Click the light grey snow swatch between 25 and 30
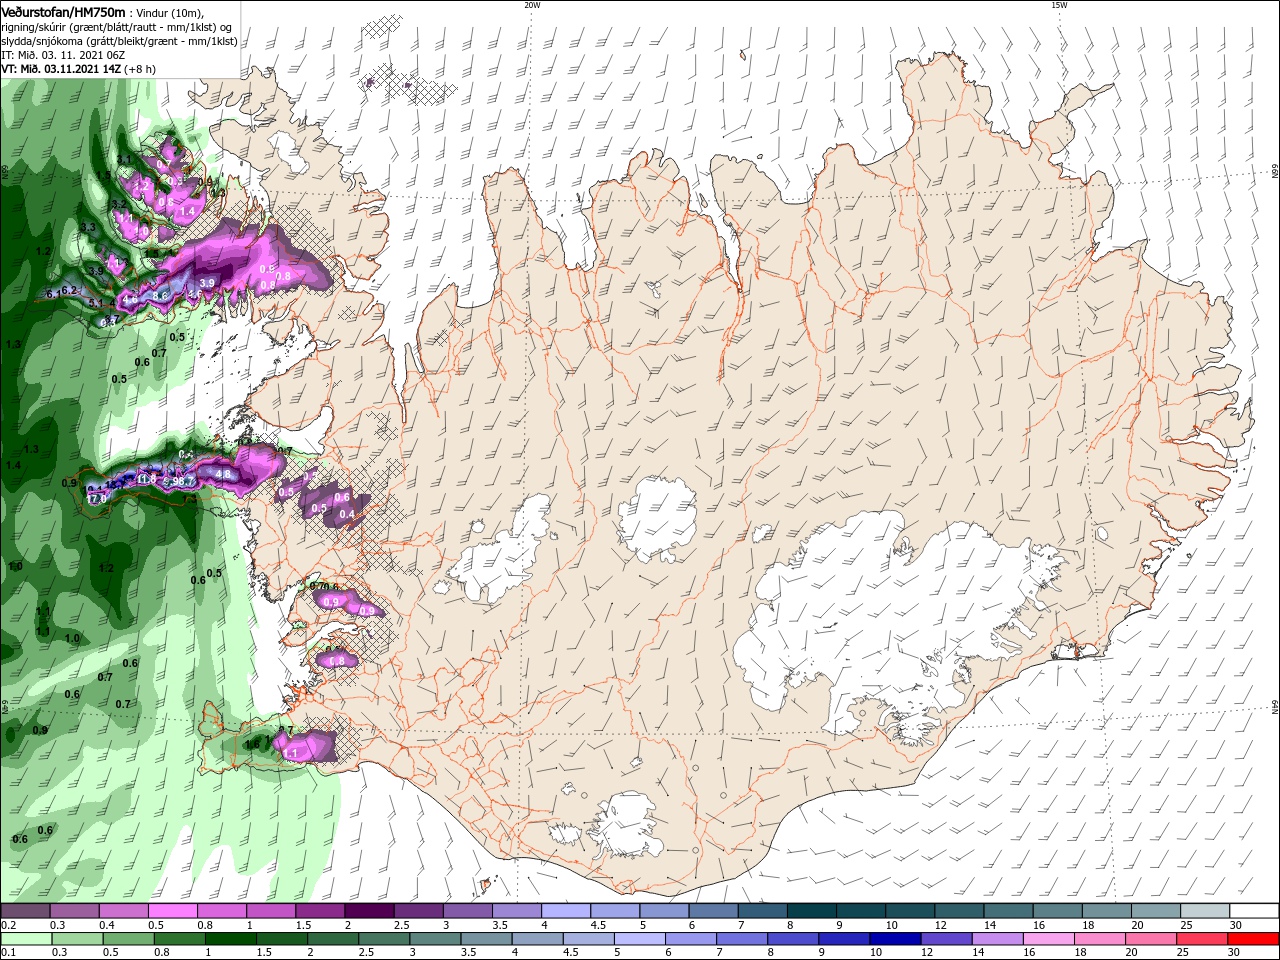This screenshot has height=960, width=1280. tap(1204, 911)
